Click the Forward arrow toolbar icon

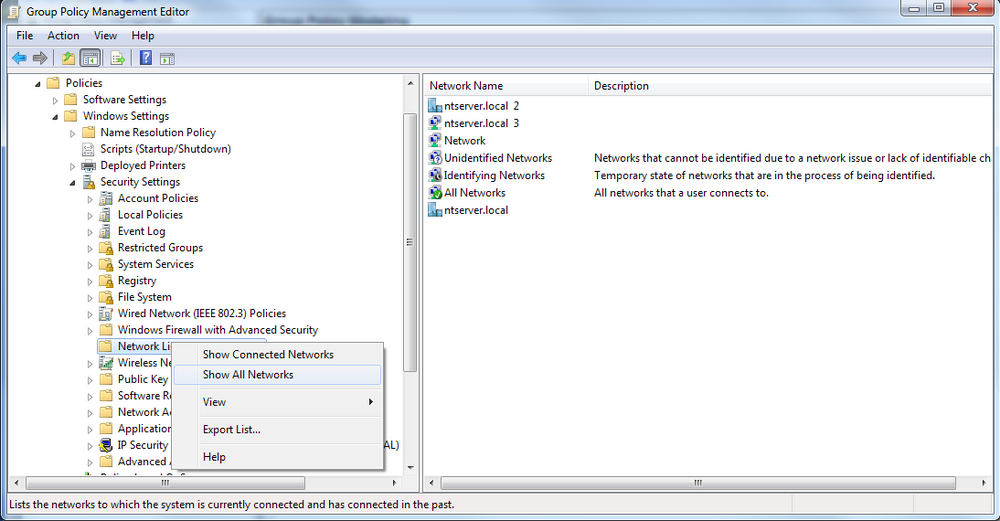pyautogui.click(x=40, y=59)
